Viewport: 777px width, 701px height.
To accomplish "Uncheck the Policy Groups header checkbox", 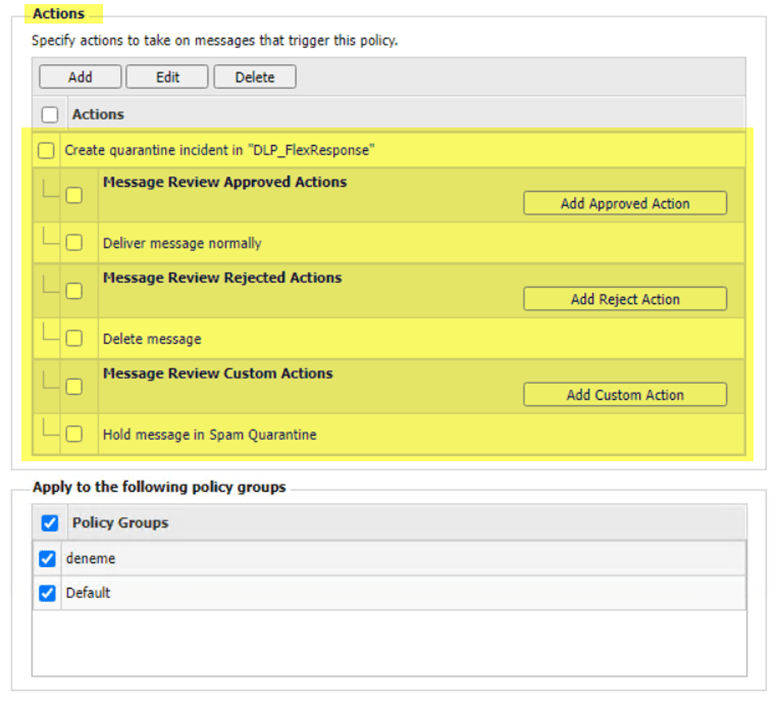I will pos(50,523).
